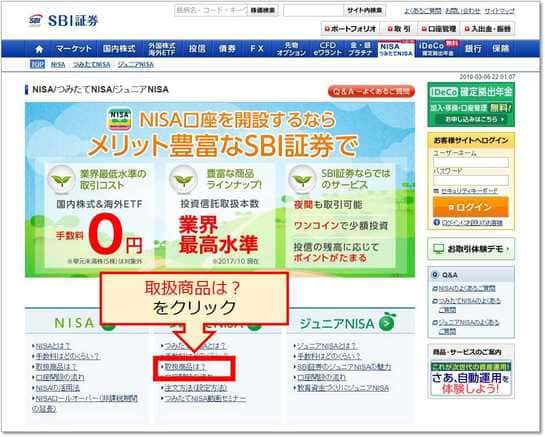Open the login help link below ログイン
The height and width of the screenshot is (437, 545).
(472, 222)
